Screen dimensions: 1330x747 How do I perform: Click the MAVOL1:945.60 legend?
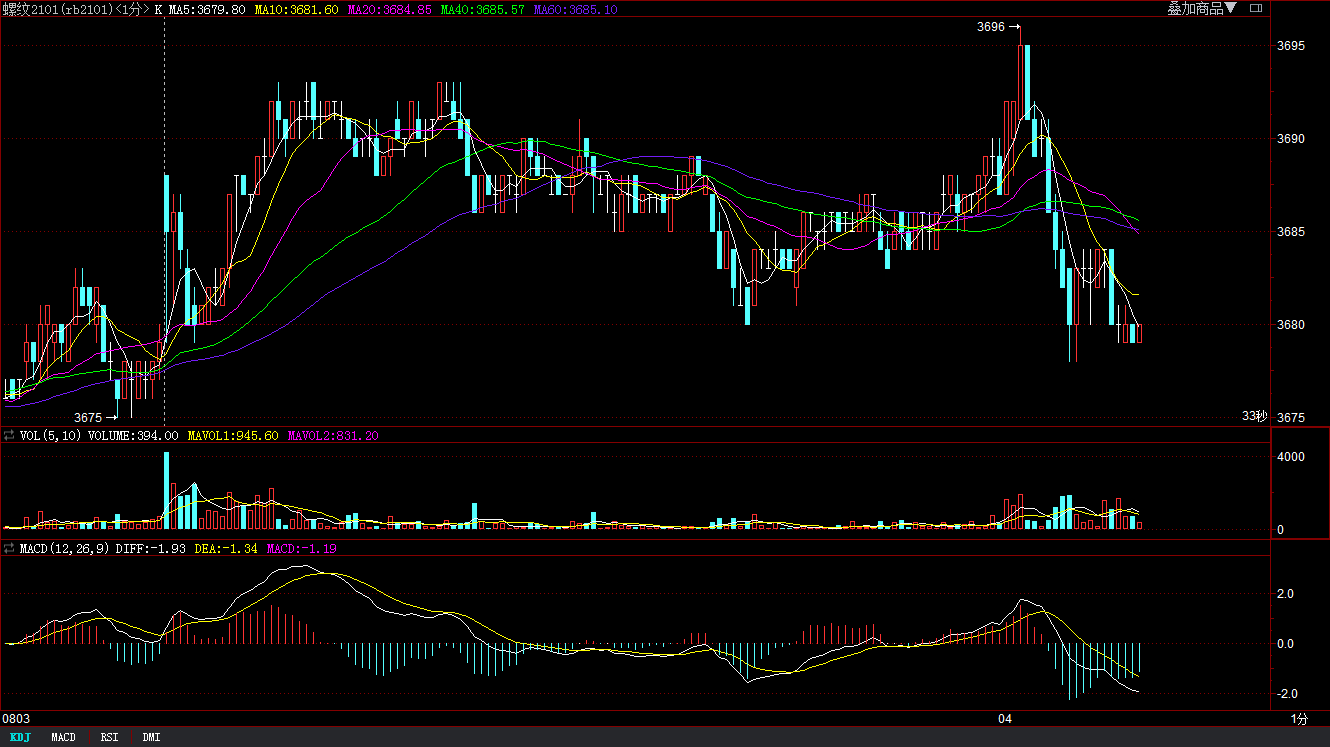(x=233, y=436)
